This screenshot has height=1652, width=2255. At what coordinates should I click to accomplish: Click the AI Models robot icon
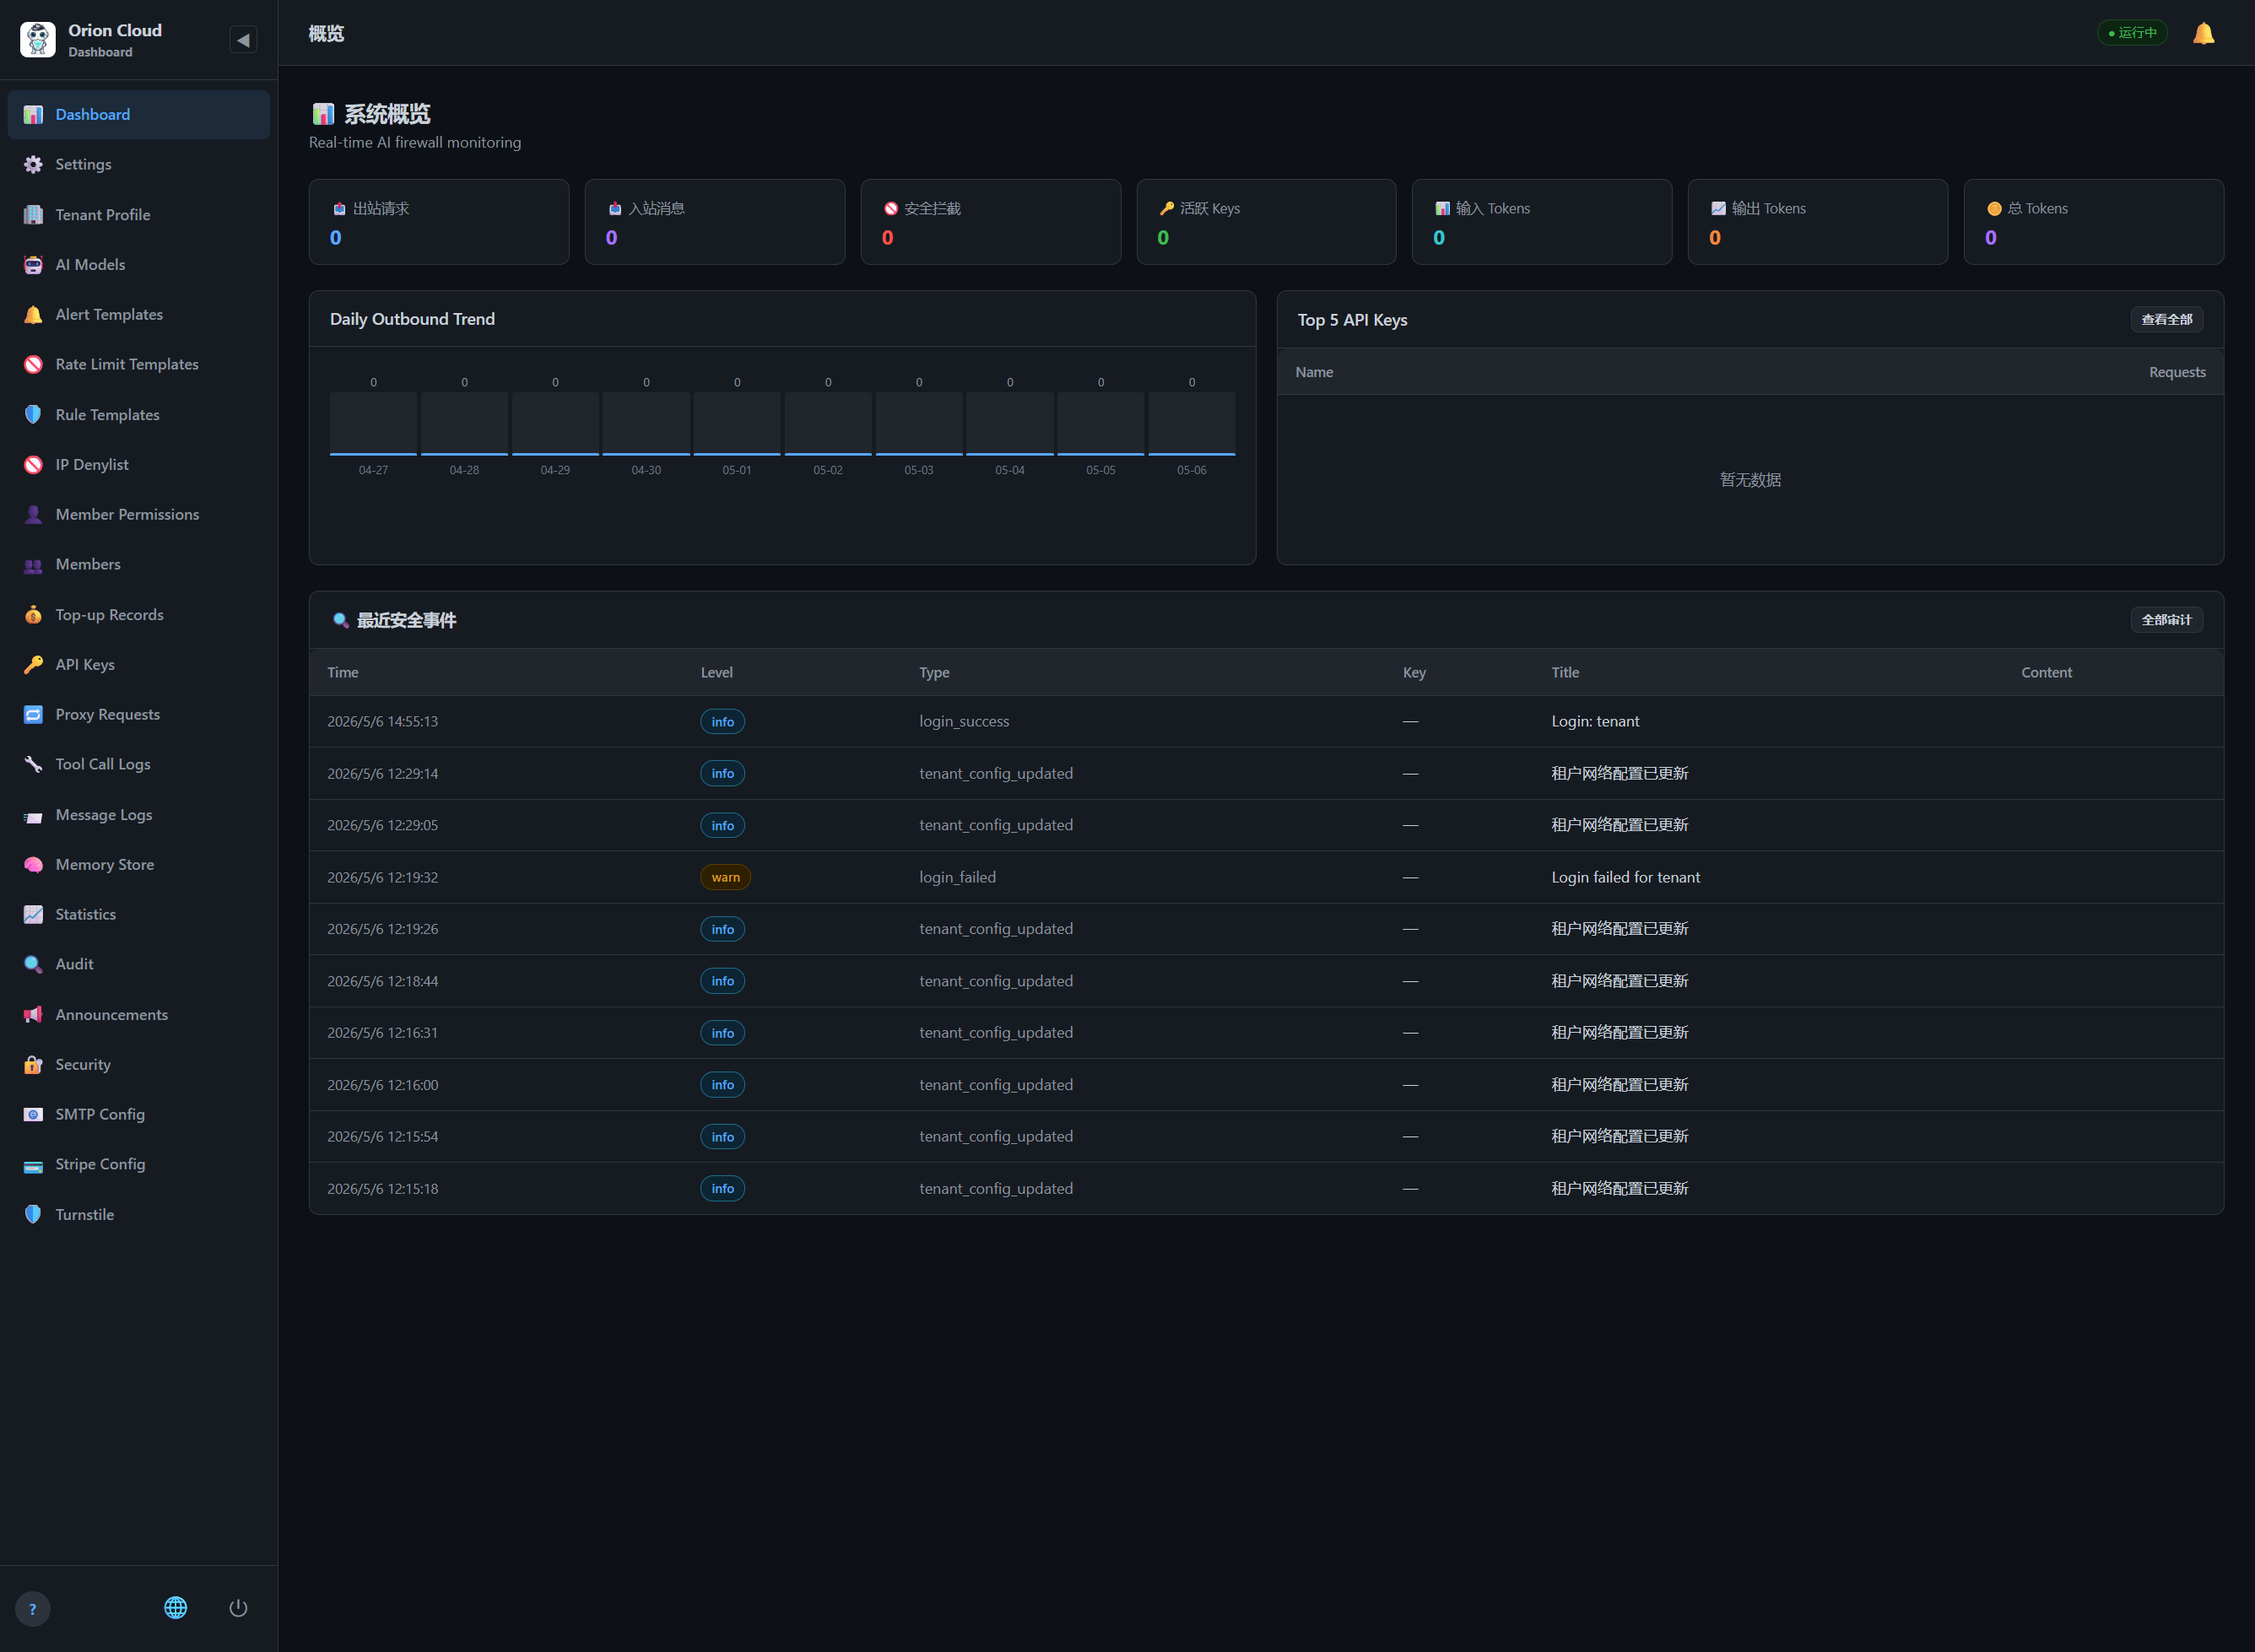(x=33, y=265)
